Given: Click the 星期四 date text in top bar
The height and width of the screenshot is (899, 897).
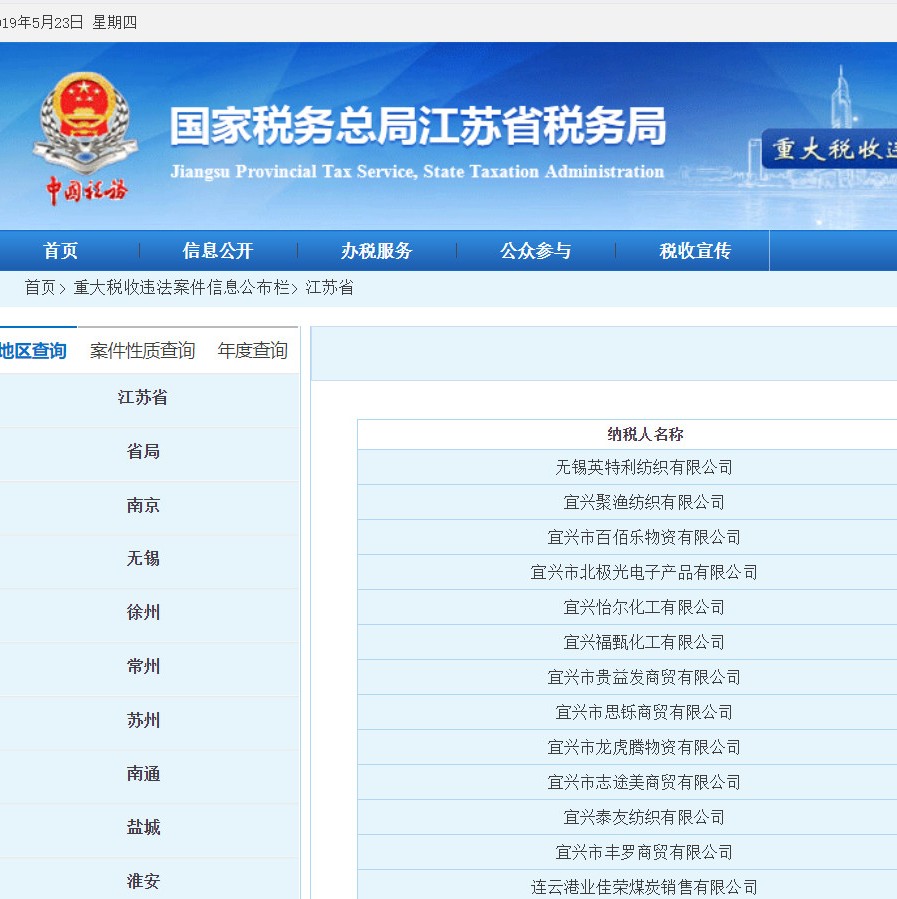Looking at the screenshot, I should pos(115,22).
